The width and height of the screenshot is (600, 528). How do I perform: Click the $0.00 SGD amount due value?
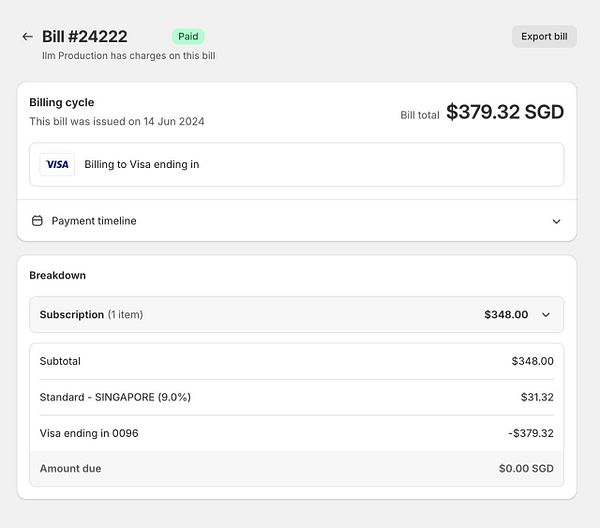click(525, 469)
